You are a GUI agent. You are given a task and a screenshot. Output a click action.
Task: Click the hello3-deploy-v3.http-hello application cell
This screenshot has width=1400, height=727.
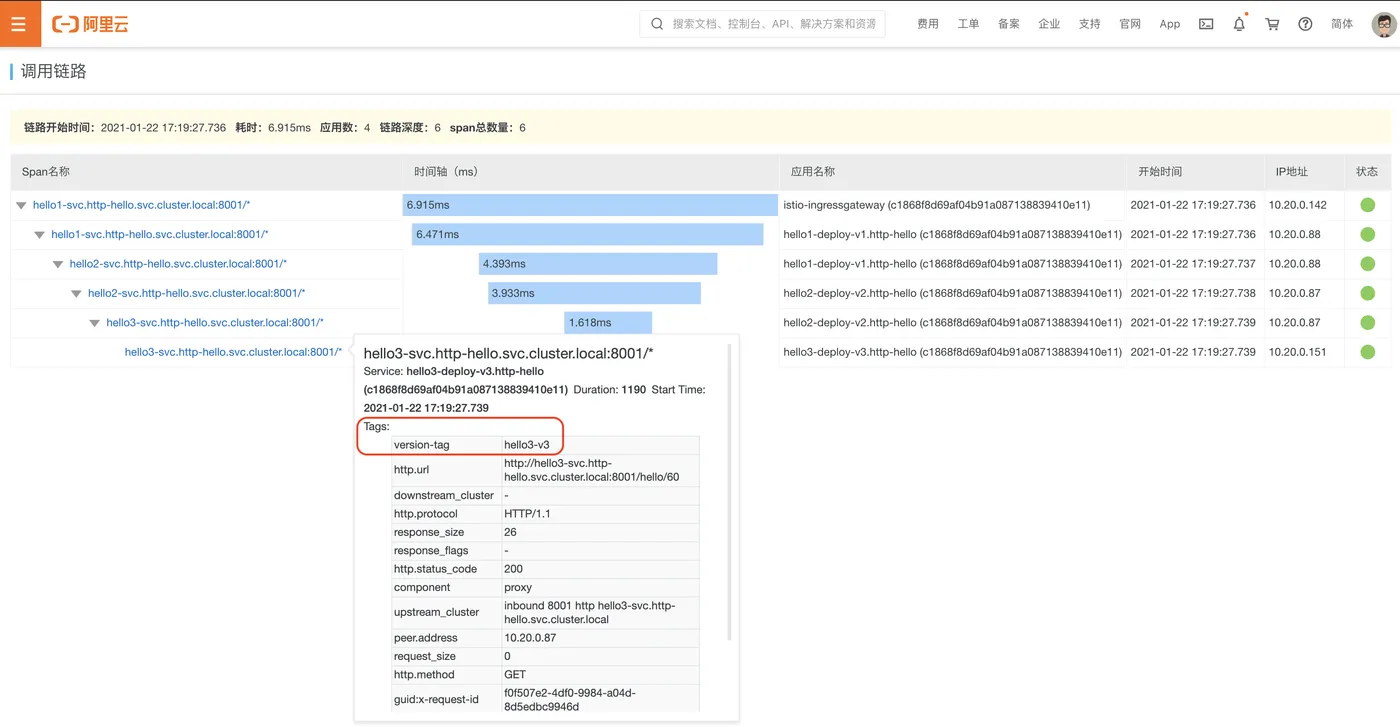click(x=952, y=352)
